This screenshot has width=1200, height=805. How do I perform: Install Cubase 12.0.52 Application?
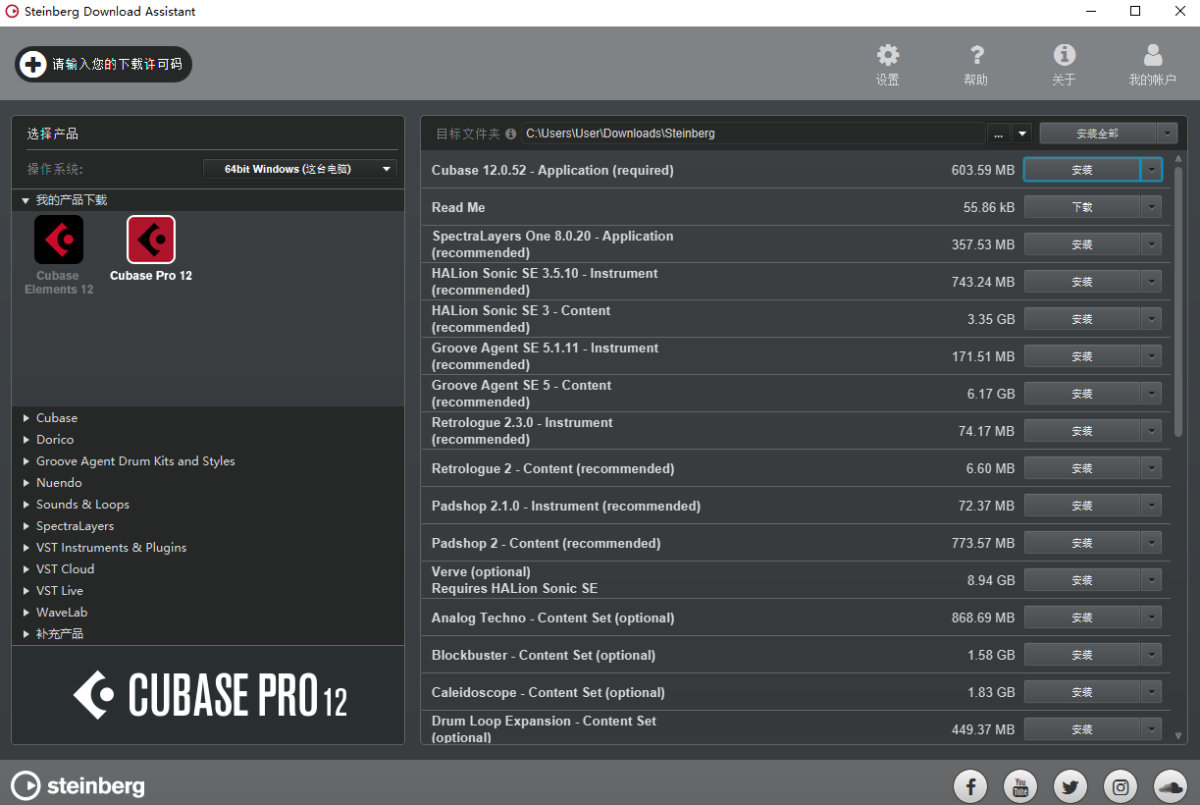click(x=1081, y=170)
